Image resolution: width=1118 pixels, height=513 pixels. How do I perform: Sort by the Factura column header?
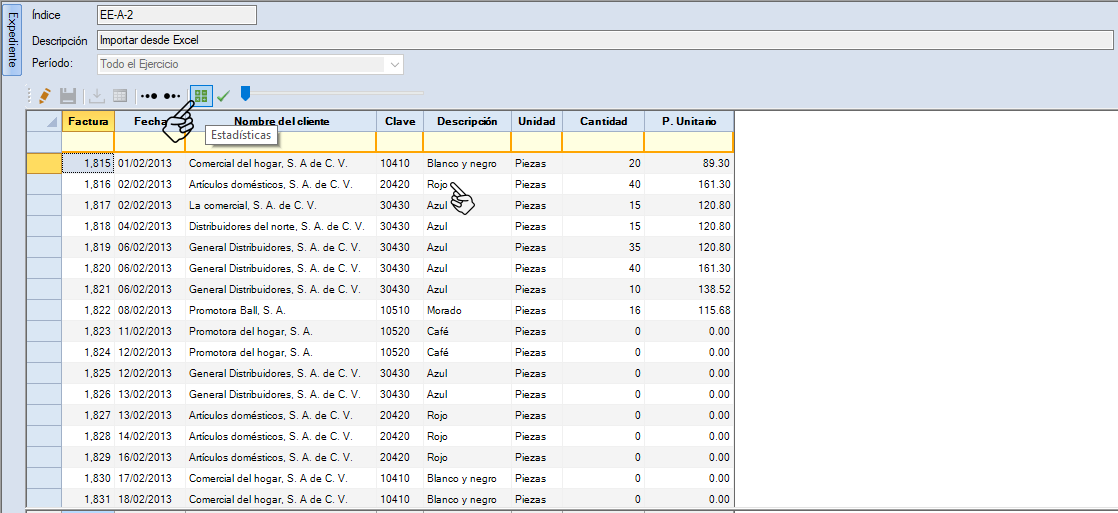pyautogui.click(x=88, y=121)
